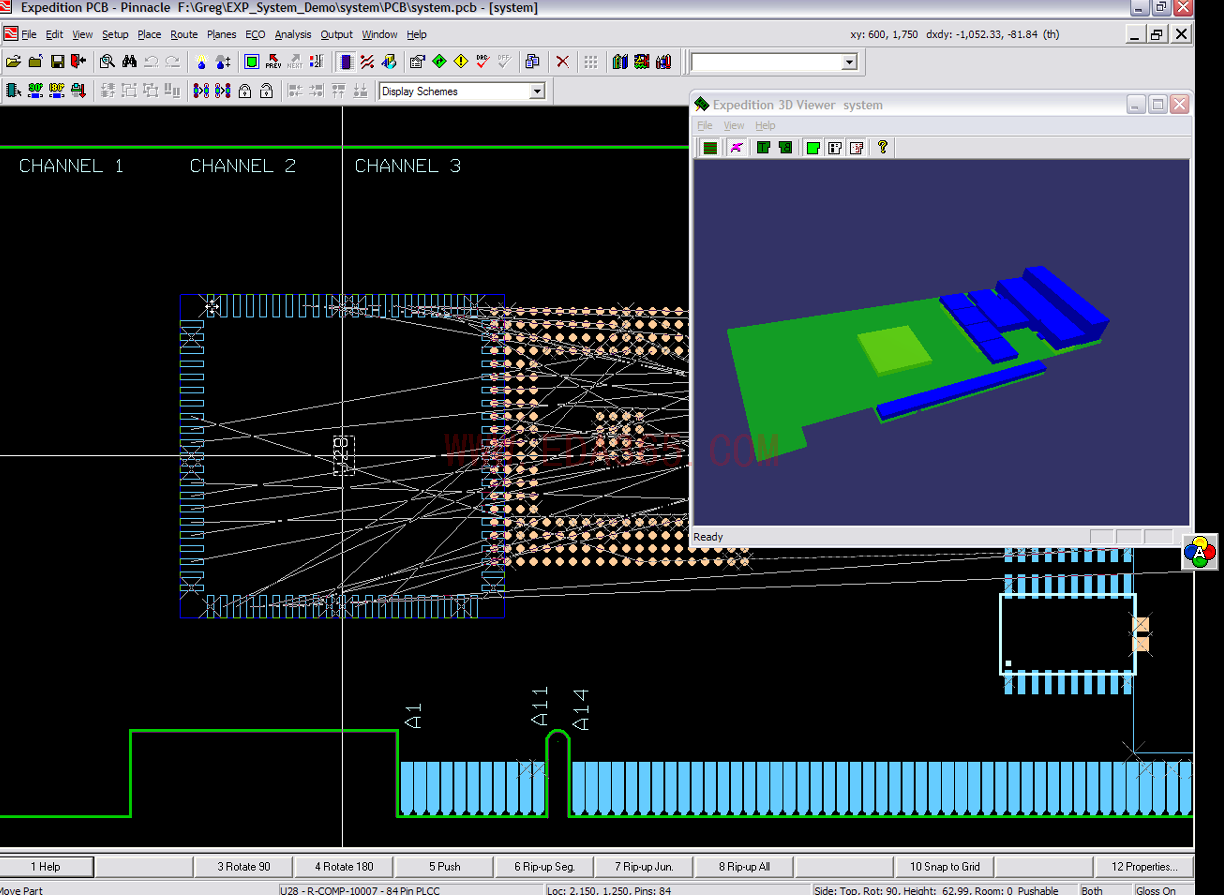Toggle Gloss On in the status bar
Image resolution: width=1224 pixels, height=895 pixels.
tap(1155, 890)
